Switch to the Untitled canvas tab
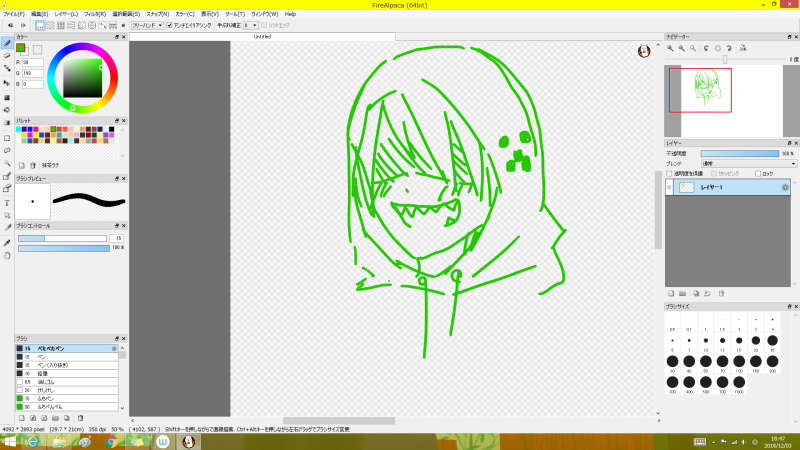Viewport: 800px width, 450px height. tap(262, 37)
